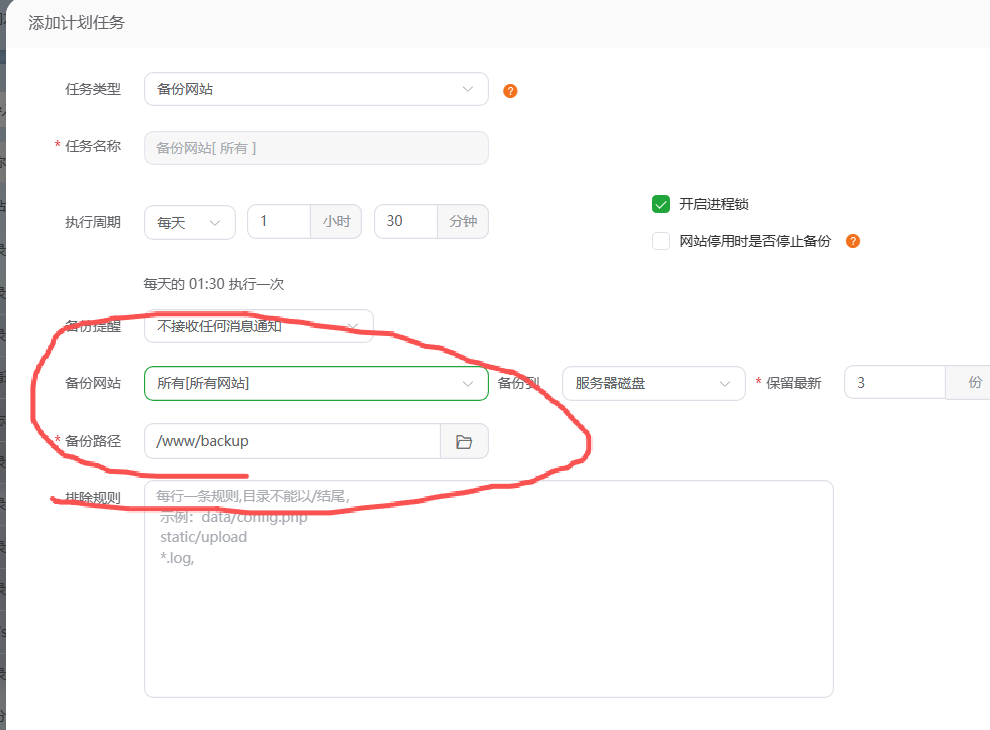
Task: Open the 任务类型 dropdown showing 备份网站
Action: 316,89
